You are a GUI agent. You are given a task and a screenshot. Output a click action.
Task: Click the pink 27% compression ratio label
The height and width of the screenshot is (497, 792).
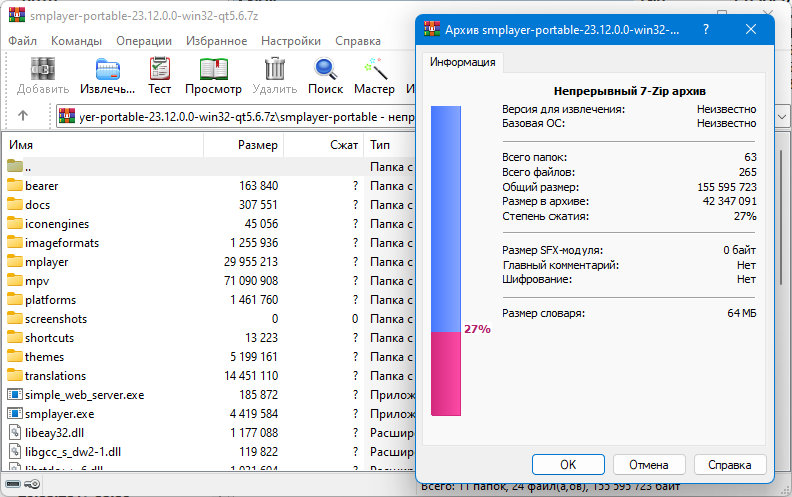coord(477,329)
